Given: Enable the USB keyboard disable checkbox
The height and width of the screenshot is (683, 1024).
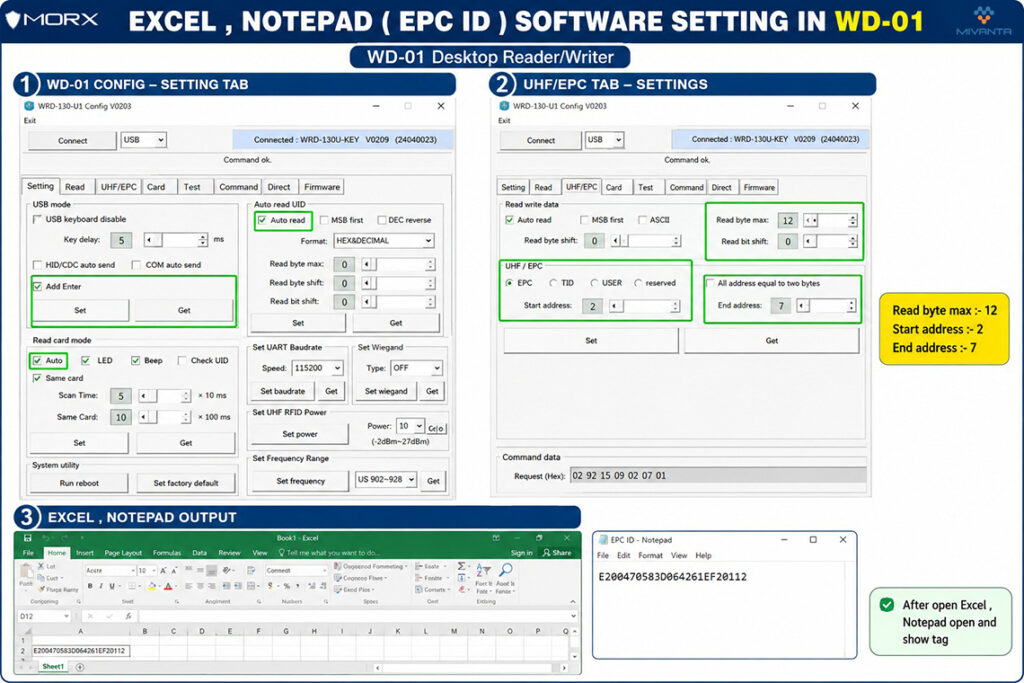Looking at the screenshot, I should (x=37, y=219).
